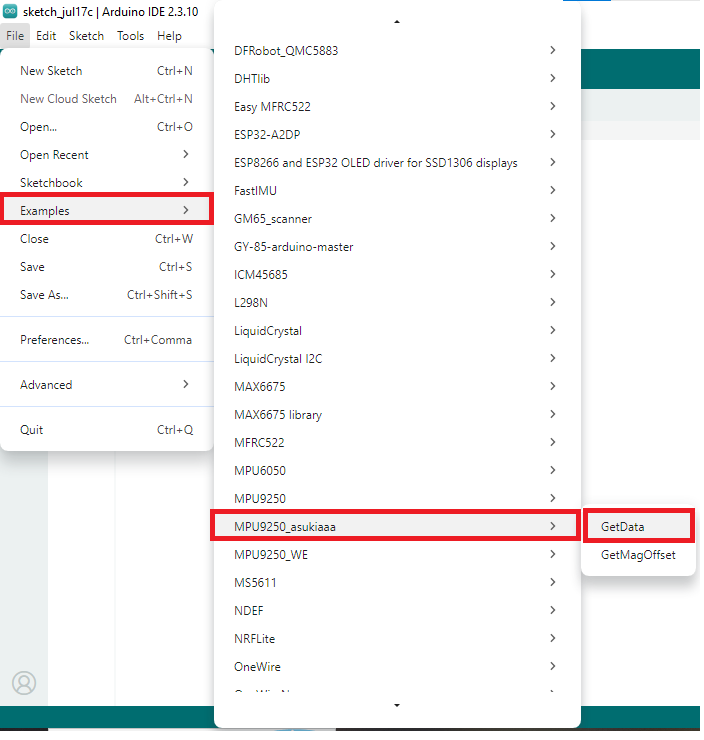This screenshot has height=740, width=704.
Task: Open the File menu
Action: click(15, 36)
